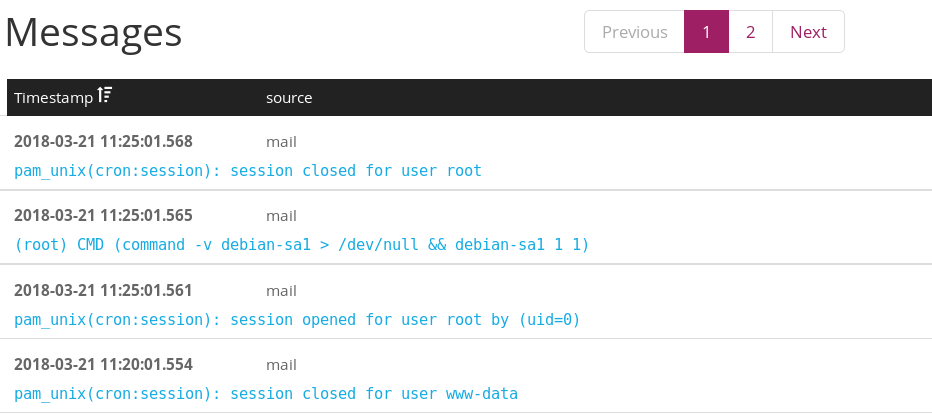Select timestamp 2018-03-21 11:25:01.565
Viewport: 932px width, 414px height.
[103, 215]
